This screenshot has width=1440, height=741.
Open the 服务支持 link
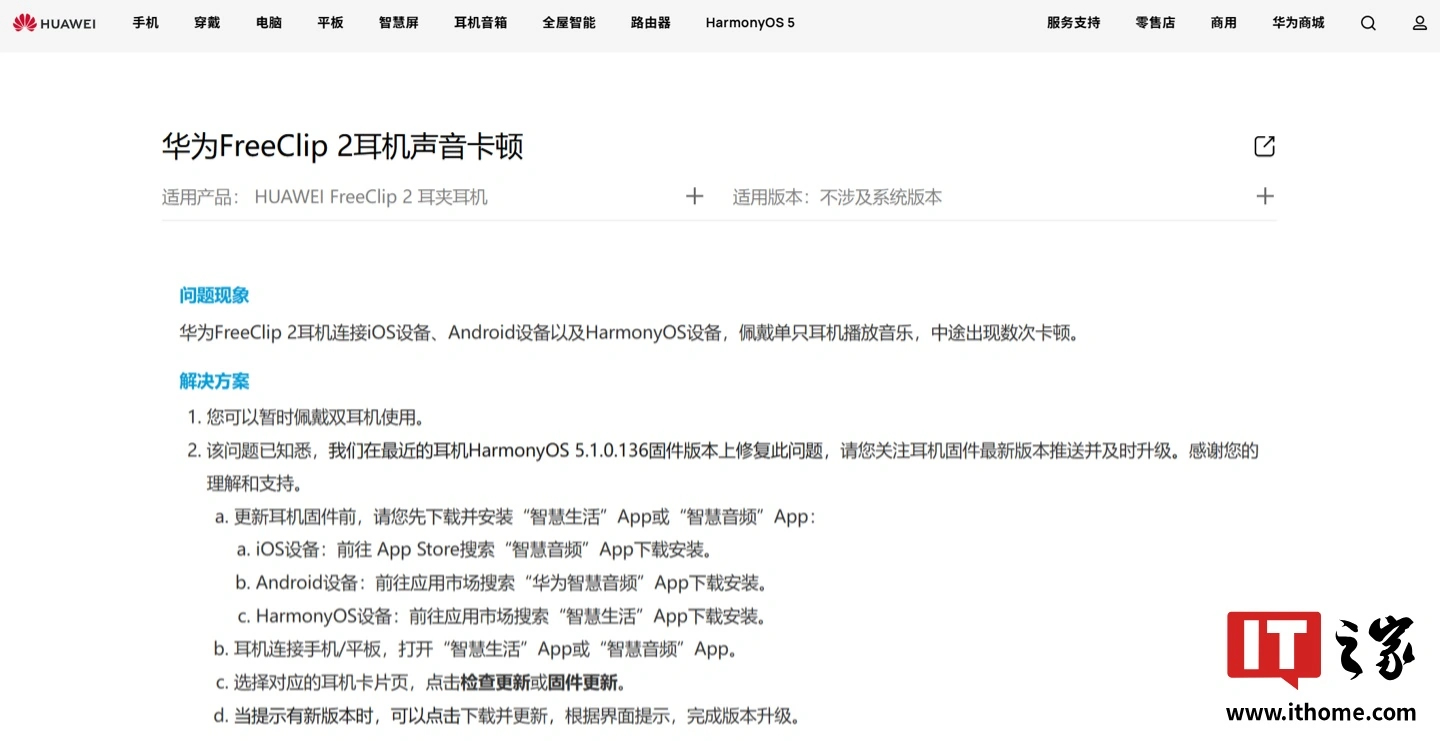click(1073, 22)
